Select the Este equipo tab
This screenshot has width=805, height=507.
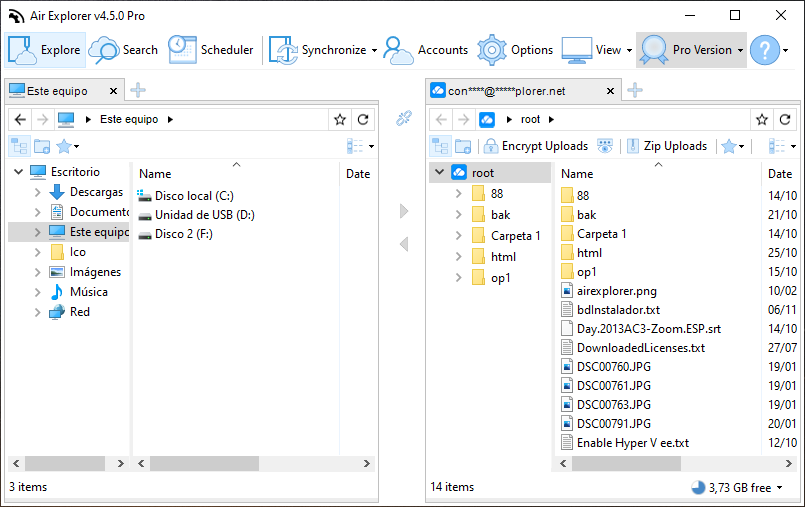click(x=56, y=91)
